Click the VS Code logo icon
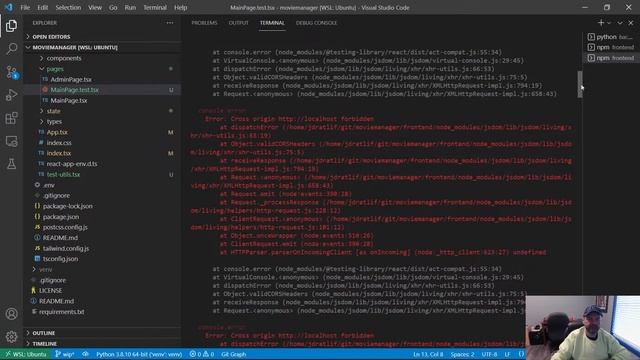The image size is (640, 360). coord(9,7)
